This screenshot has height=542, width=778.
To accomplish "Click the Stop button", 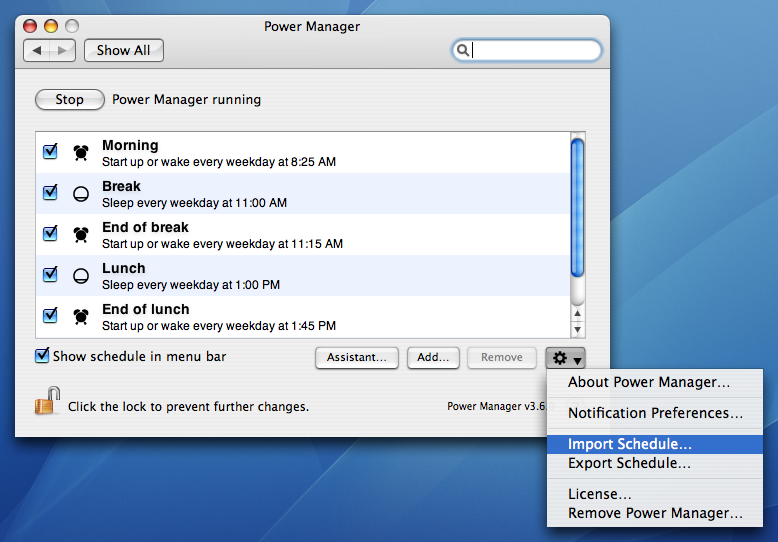I will tap(69, 99).
